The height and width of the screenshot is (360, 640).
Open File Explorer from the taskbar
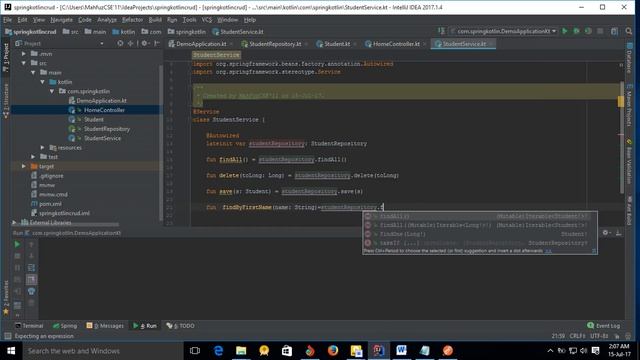tap(241, 351)
